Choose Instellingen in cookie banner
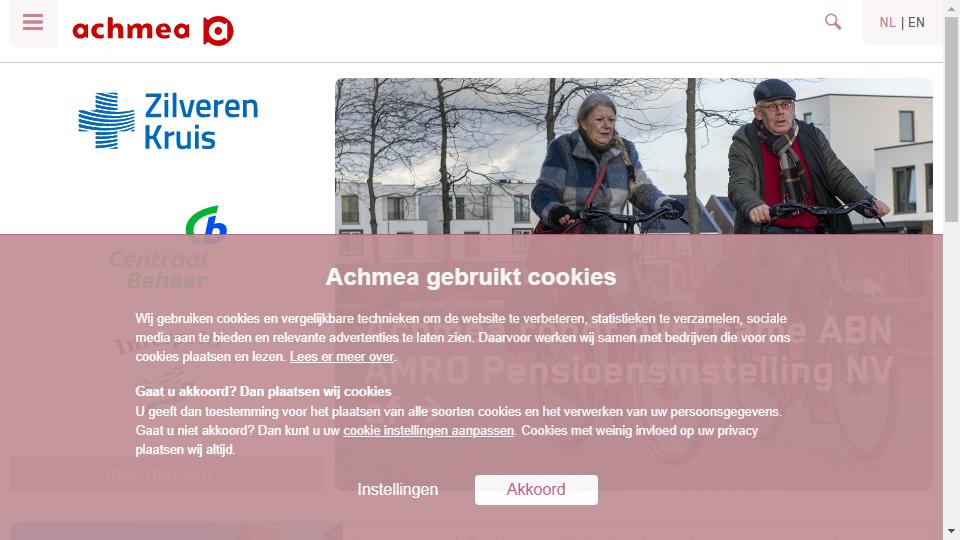 [398, 489]
